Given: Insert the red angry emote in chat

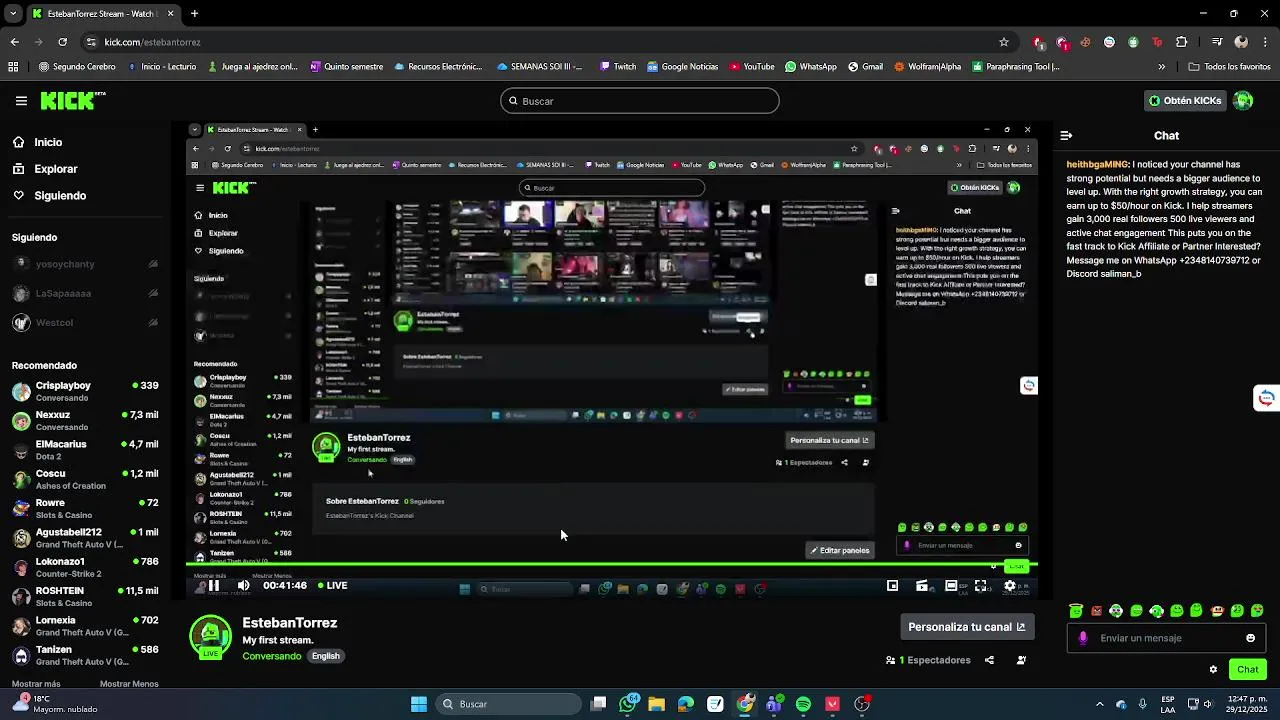Looking at the screenshot, I should (x=1096, y=611).
